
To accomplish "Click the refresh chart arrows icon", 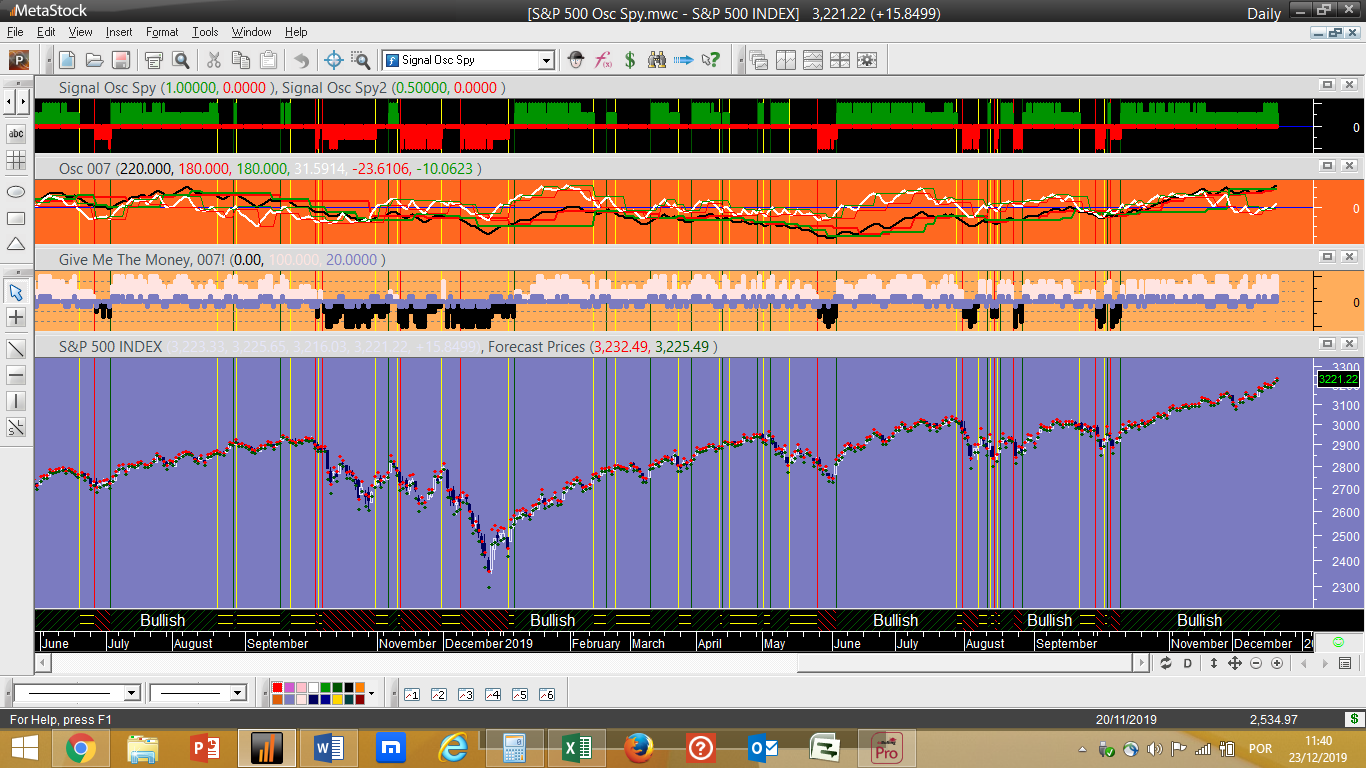I will point(1166,663).
